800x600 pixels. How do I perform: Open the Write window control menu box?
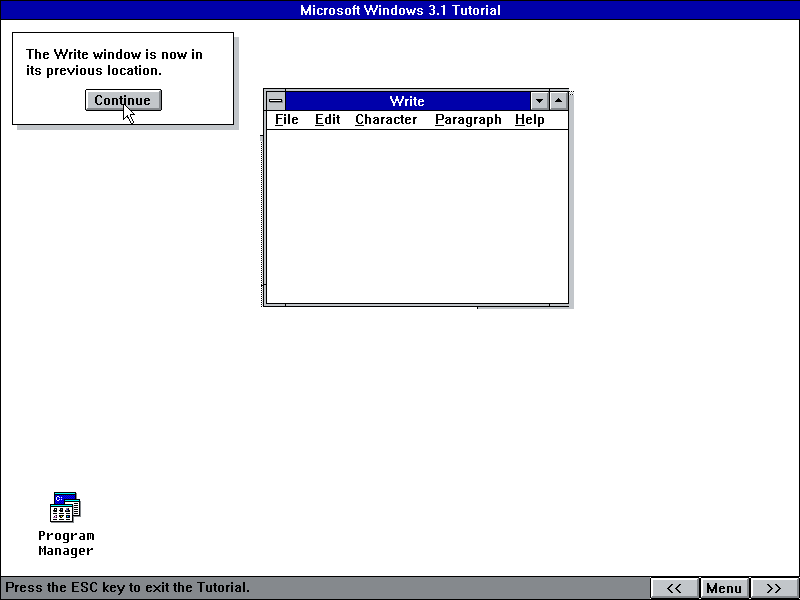coord(276,101)
